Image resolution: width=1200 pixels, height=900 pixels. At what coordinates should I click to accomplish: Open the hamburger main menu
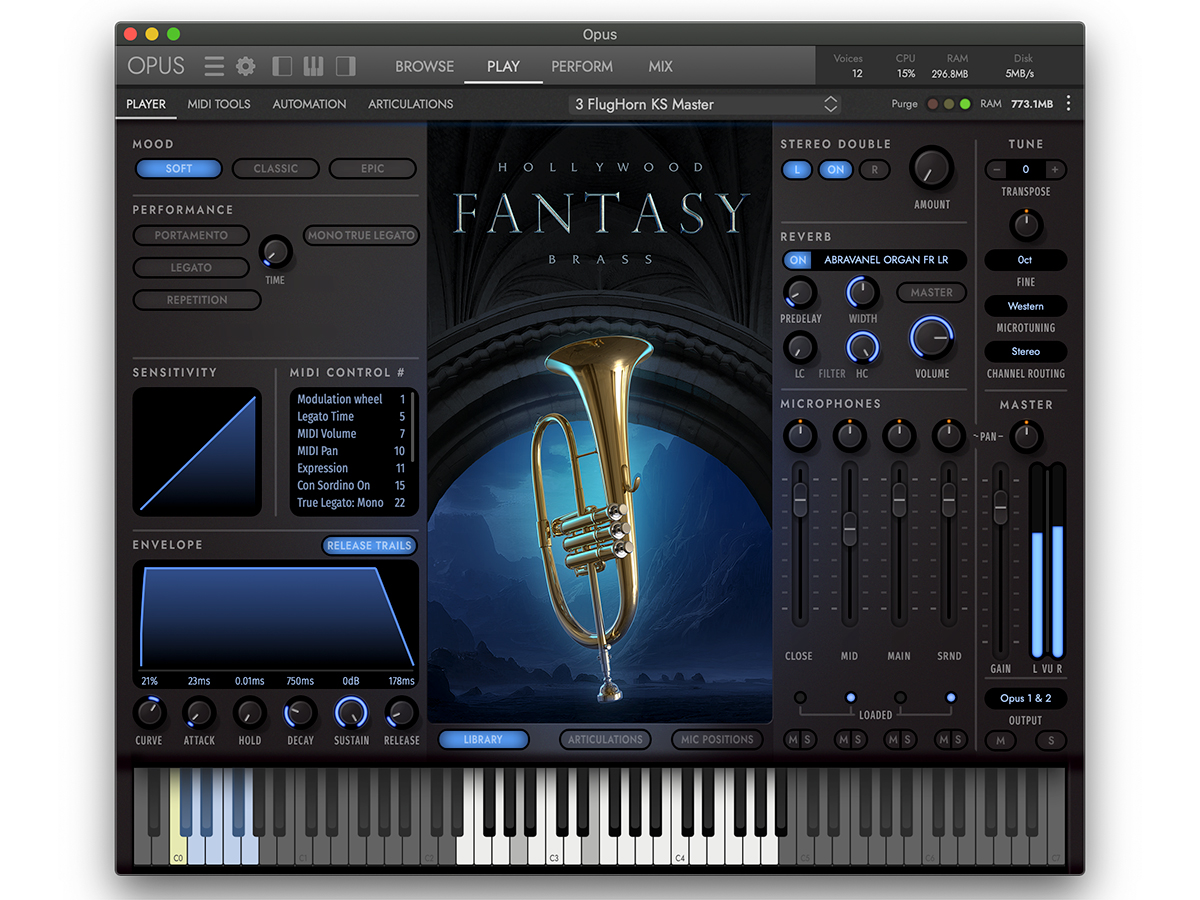pos(214,66)
